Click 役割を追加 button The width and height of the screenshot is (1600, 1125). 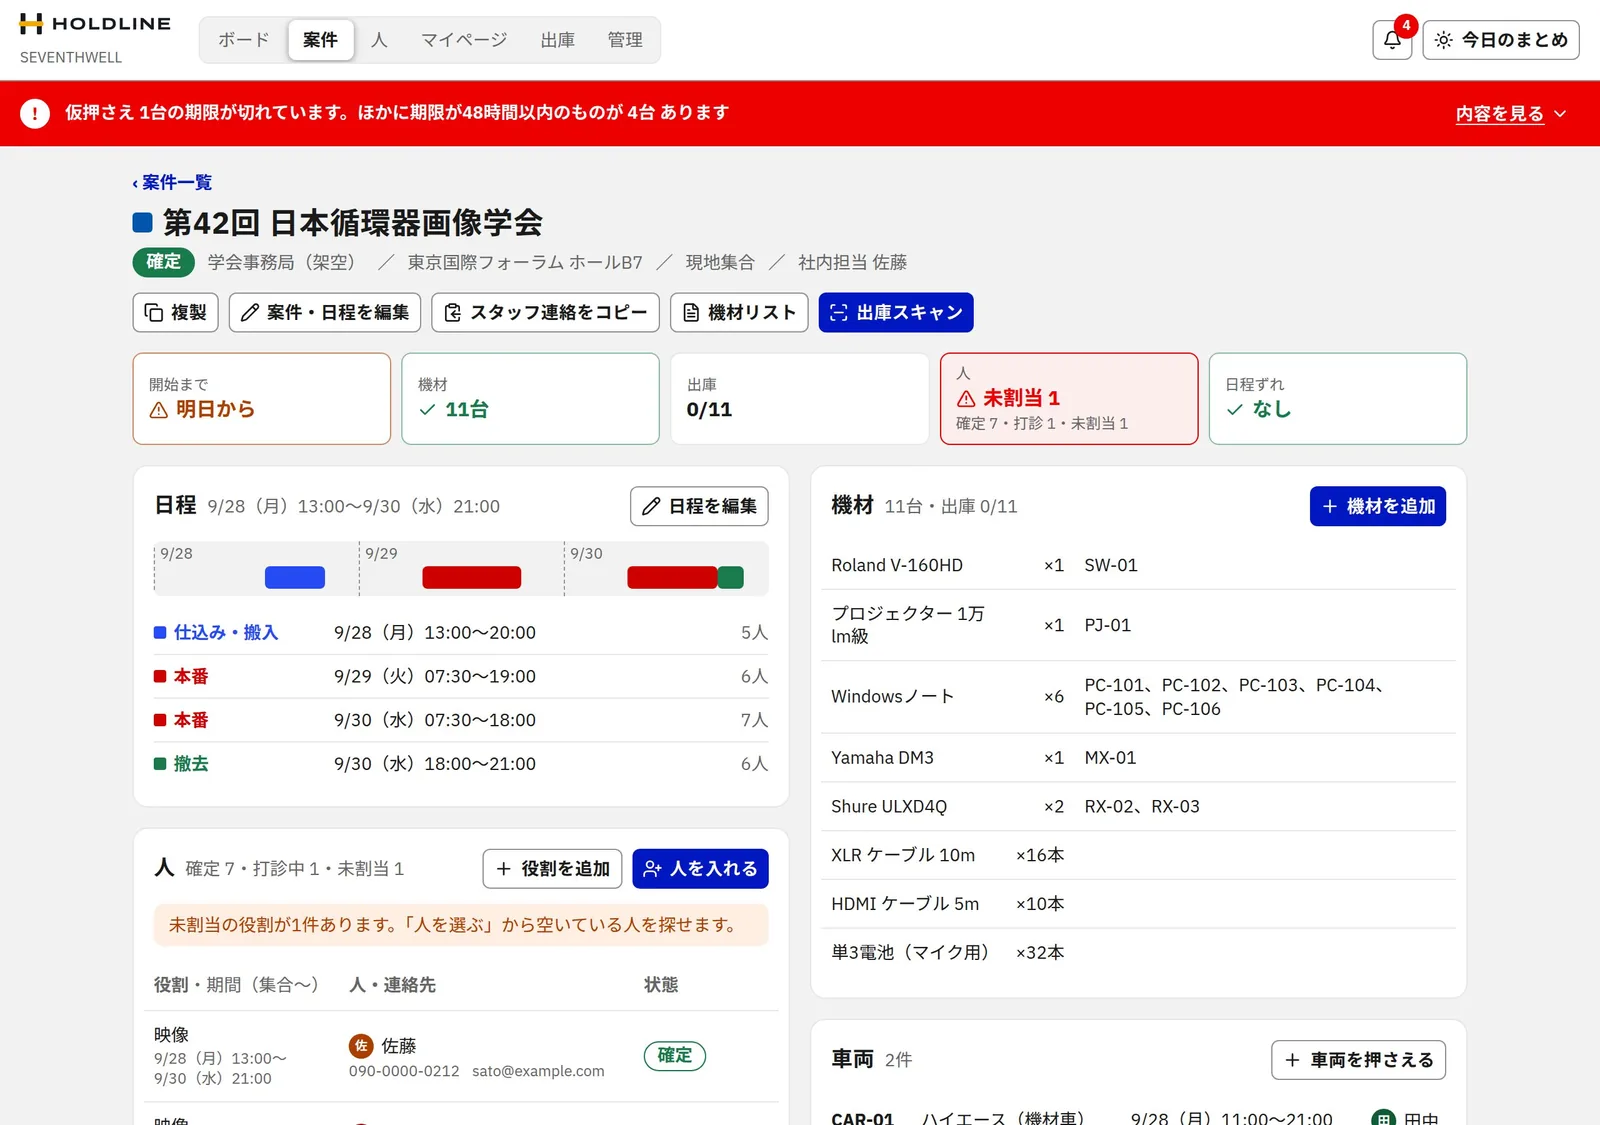[x=553, y=869]
